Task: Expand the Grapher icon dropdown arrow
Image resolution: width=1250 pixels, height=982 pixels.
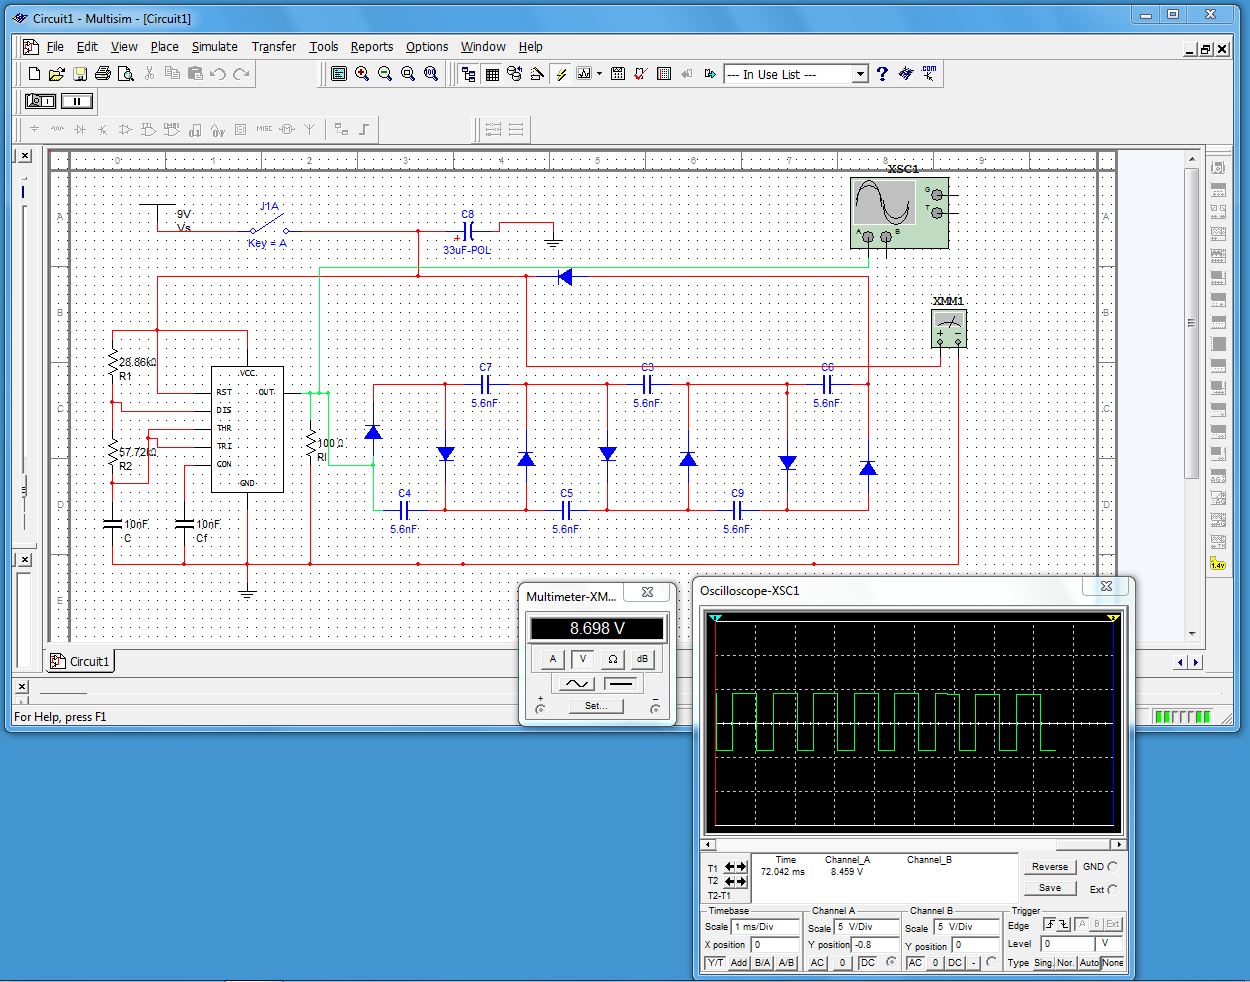Action: (x=599, y=74)
